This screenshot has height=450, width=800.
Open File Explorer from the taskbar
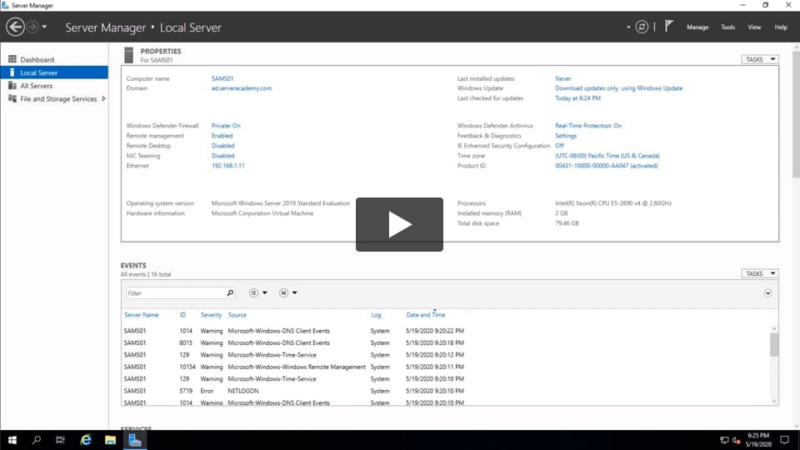(x=110, y=440)
